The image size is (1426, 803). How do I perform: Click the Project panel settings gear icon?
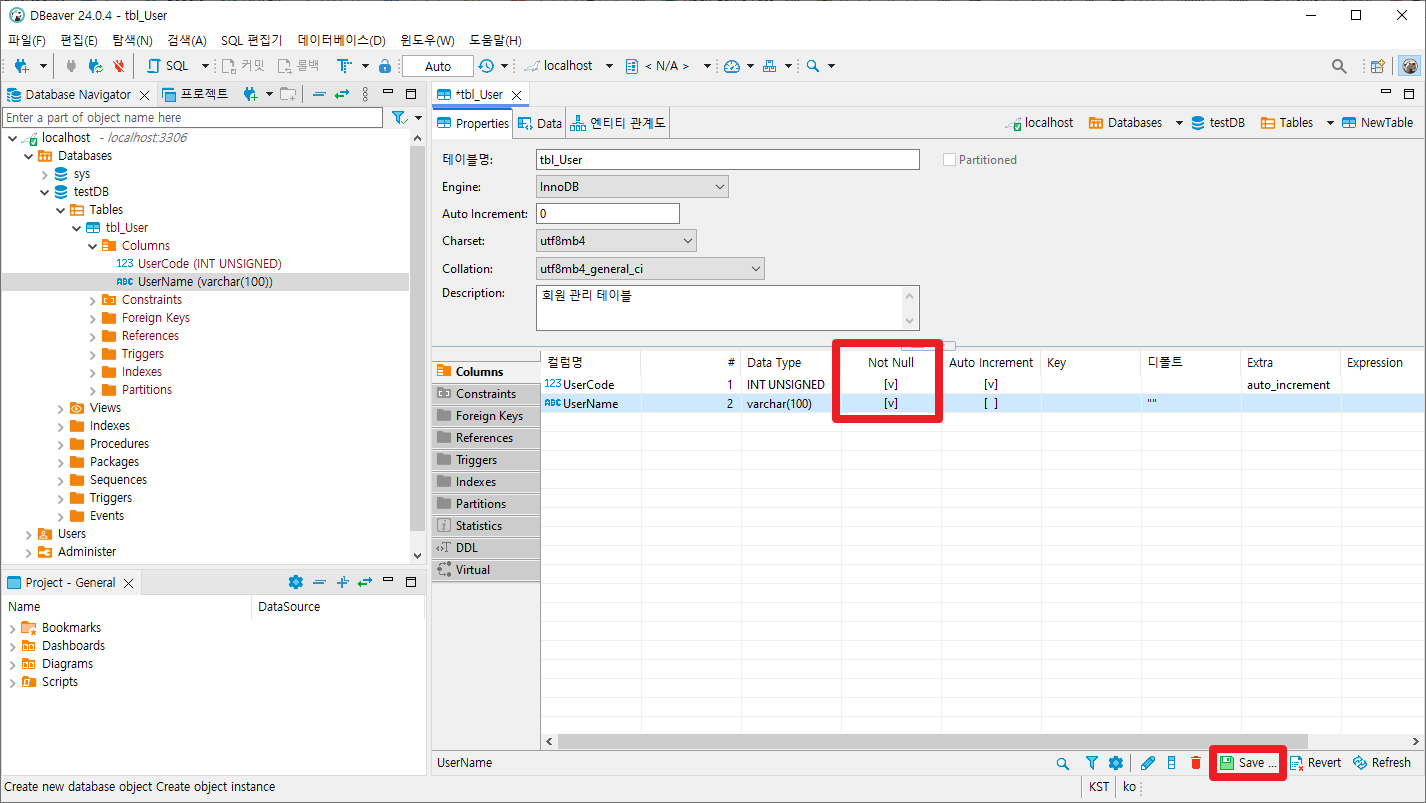(x=295, y=582)
